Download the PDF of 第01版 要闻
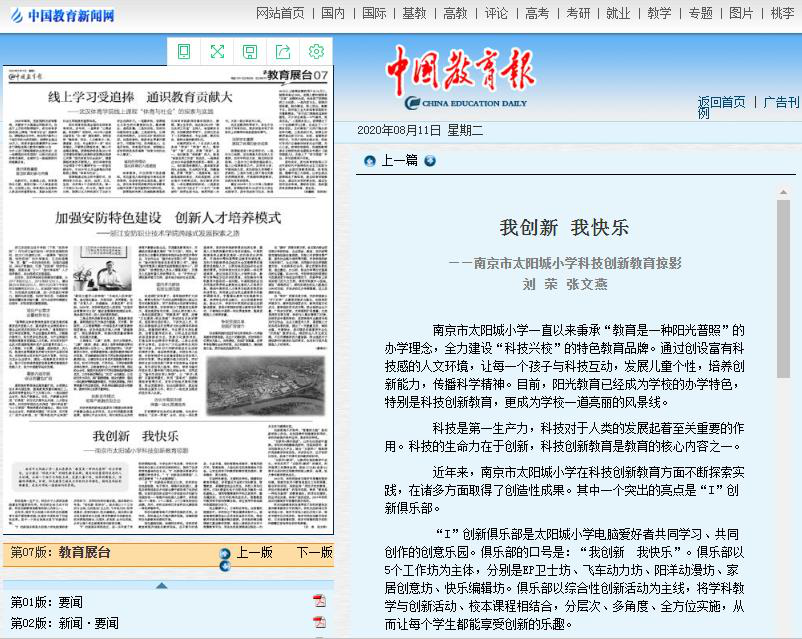 [x=320, y=601]
